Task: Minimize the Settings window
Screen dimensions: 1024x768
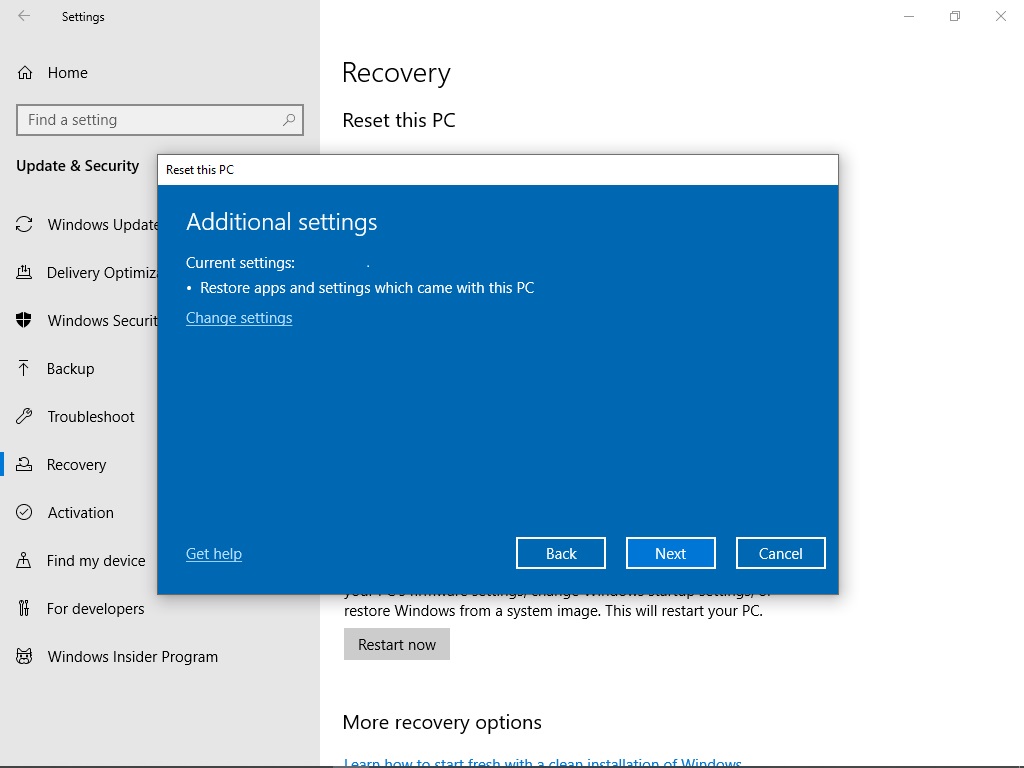Action: 908,16
